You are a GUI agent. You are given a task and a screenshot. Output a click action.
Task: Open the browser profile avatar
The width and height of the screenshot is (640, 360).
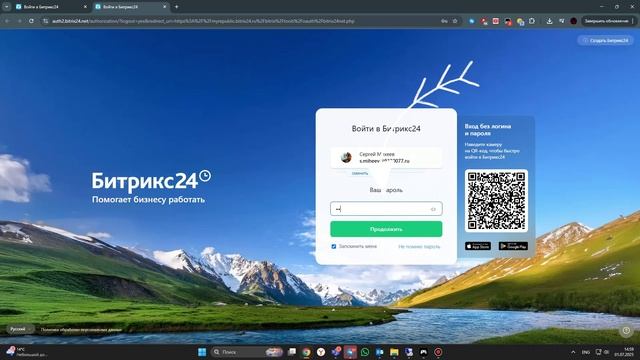click(x=573, y=21)
